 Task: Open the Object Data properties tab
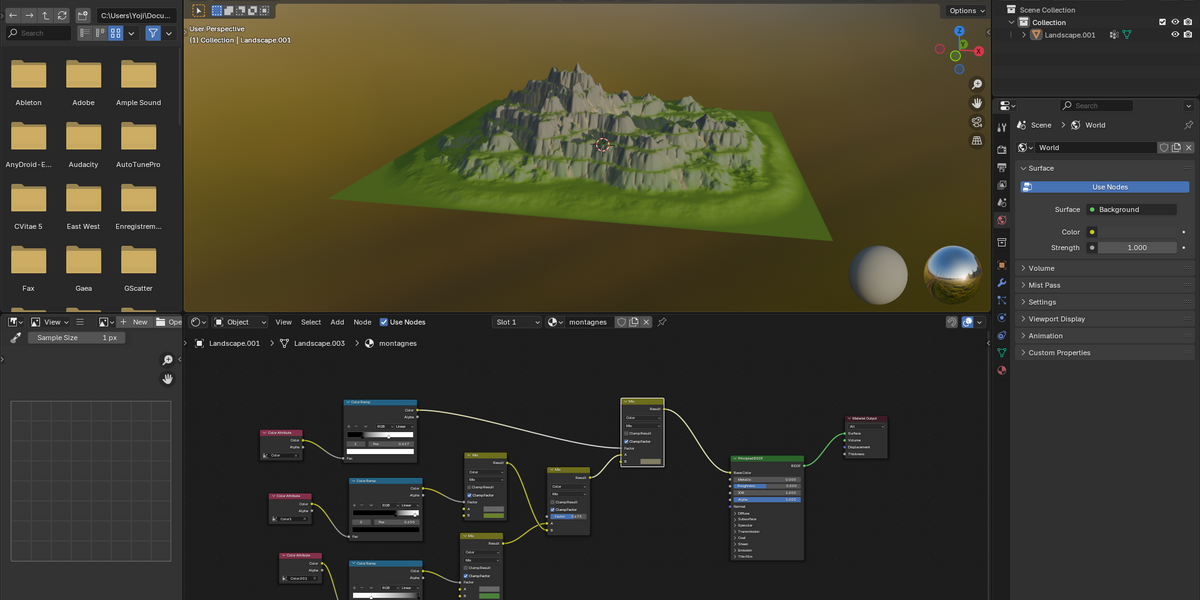pos(1001,352)
